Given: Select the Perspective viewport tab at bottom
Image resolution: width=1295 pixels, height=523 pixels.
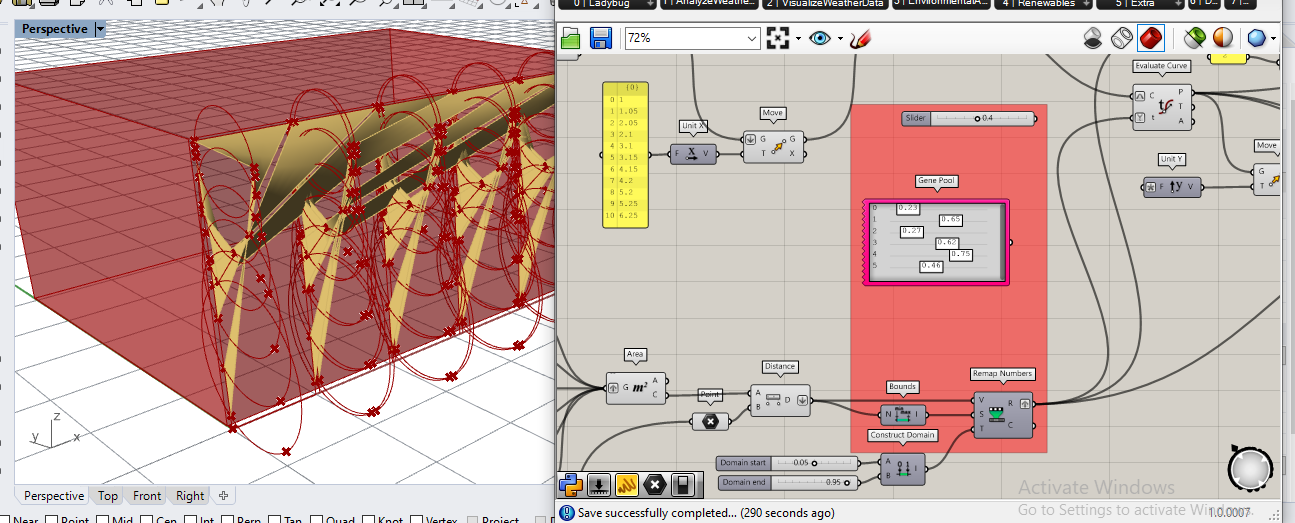Looking at the screenshot, I should [x=54, y=496].
